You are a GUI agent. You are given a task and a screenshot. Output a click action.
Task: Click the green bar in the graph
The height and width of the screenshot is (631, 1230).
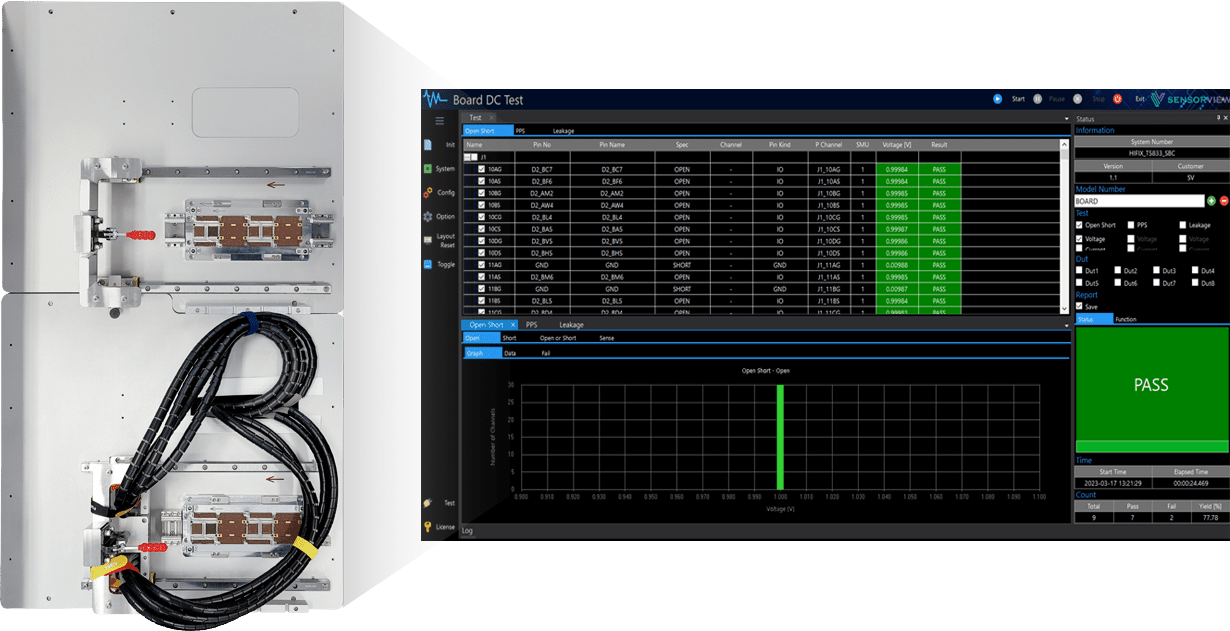pyautogui.click(x=780, y=435)
